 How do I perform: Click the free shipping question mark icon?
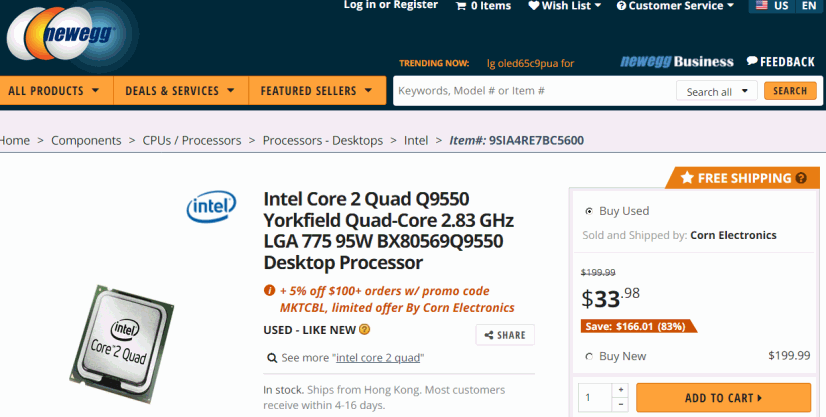coord(801,178)
